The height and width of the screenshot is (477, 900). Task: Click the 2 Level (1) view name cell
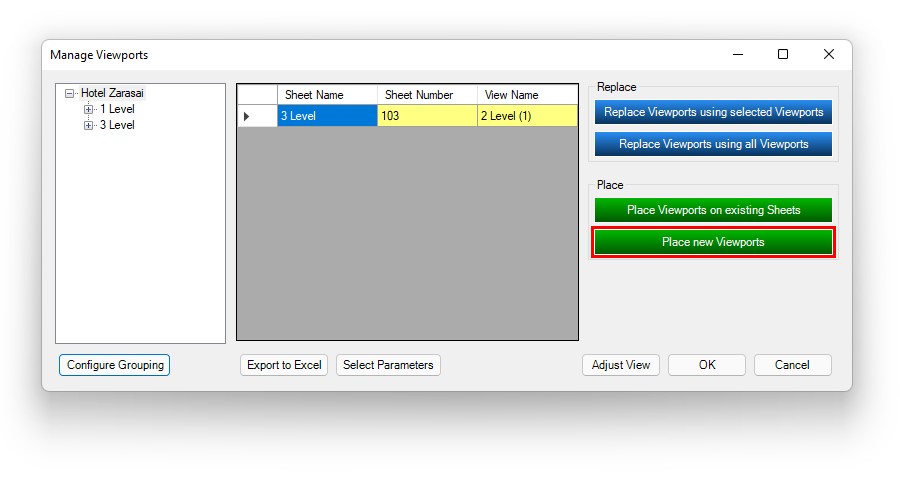tap(527, 116)
